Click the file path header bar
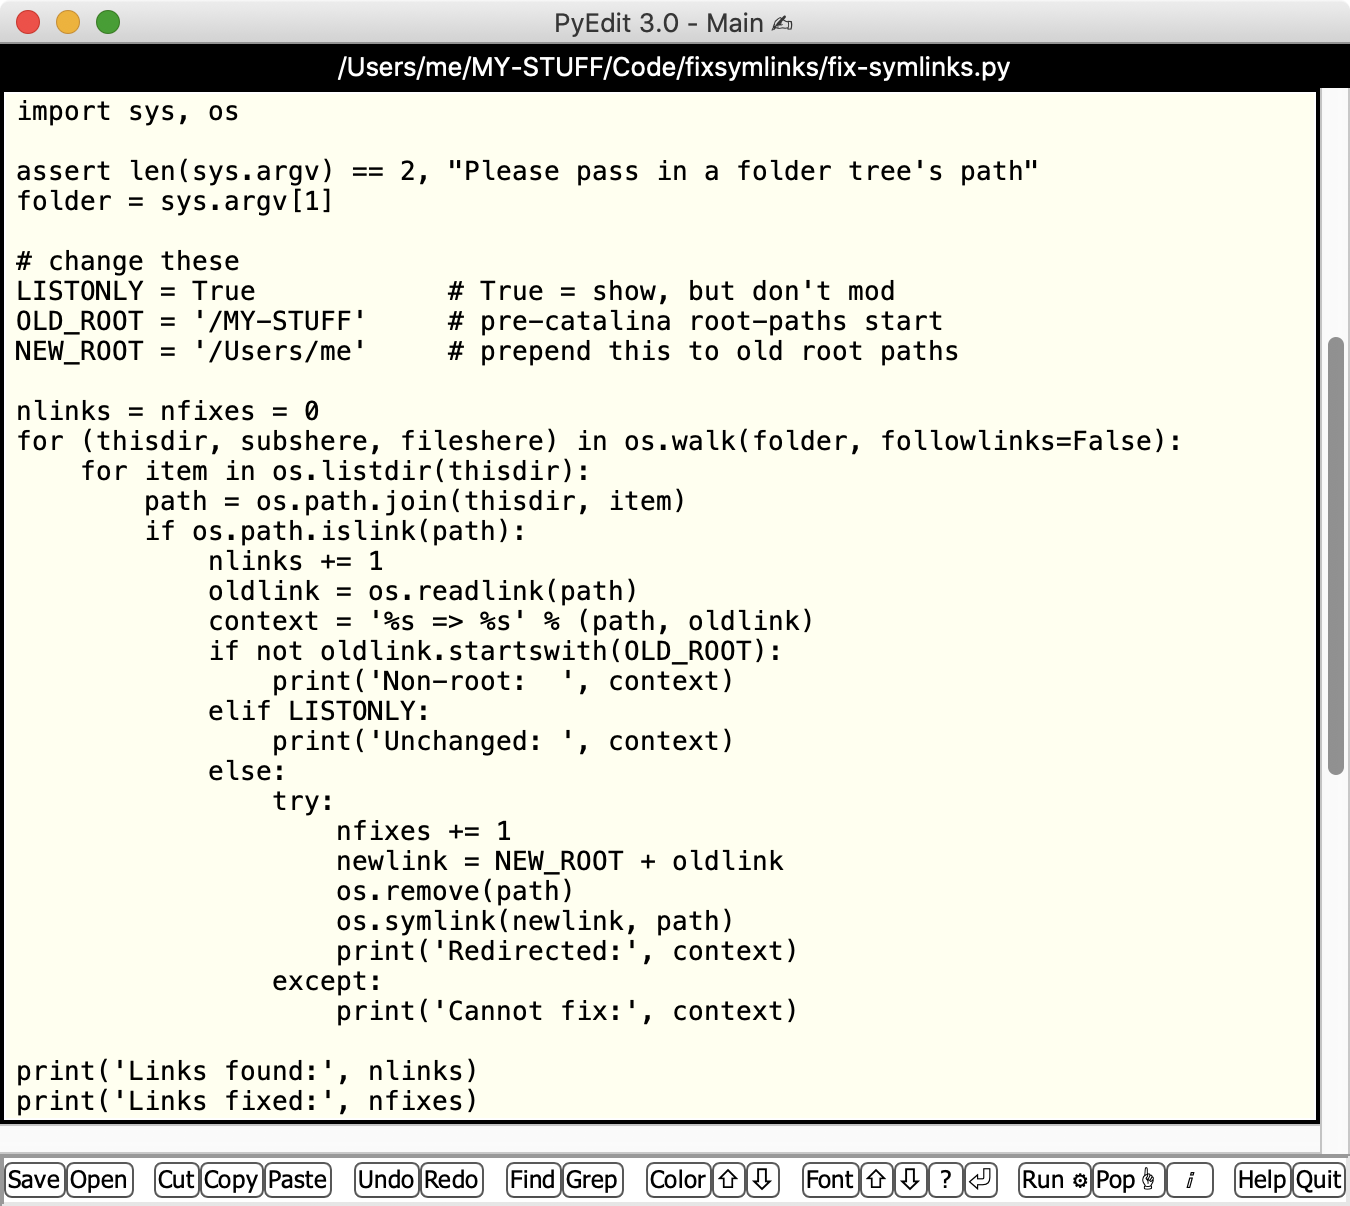 point(674,67)
